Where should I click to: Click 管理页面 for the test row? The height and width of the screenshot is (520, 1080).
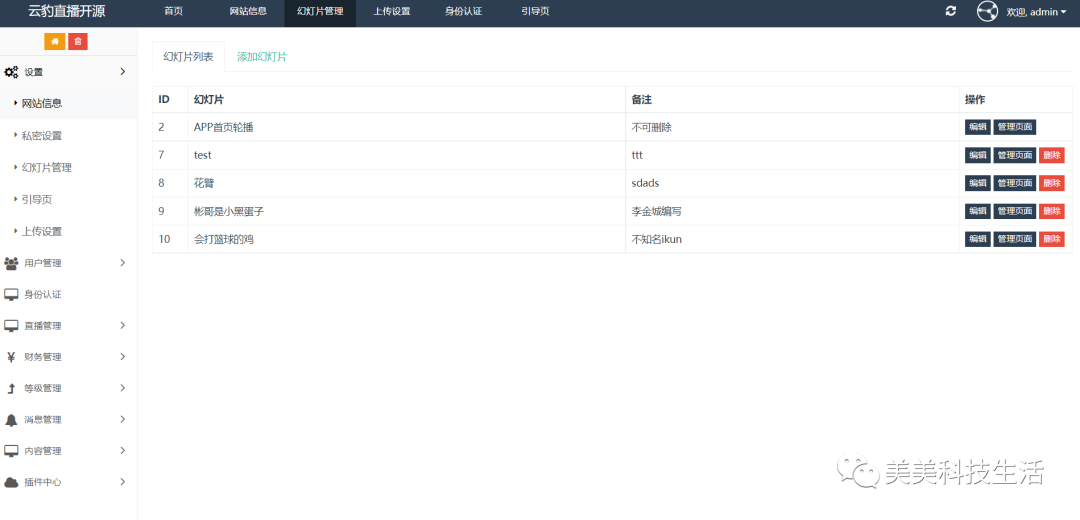(x=1015, y=155)
